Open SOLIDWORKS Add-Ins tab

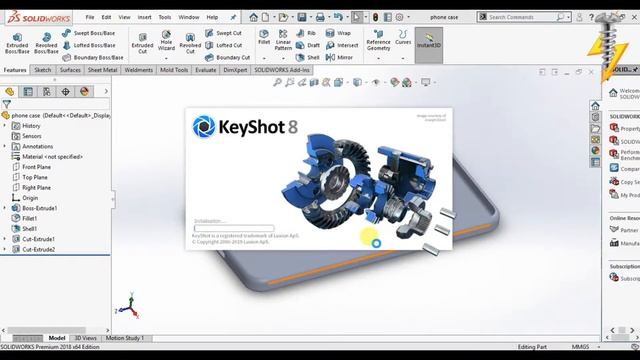(282, 70)
